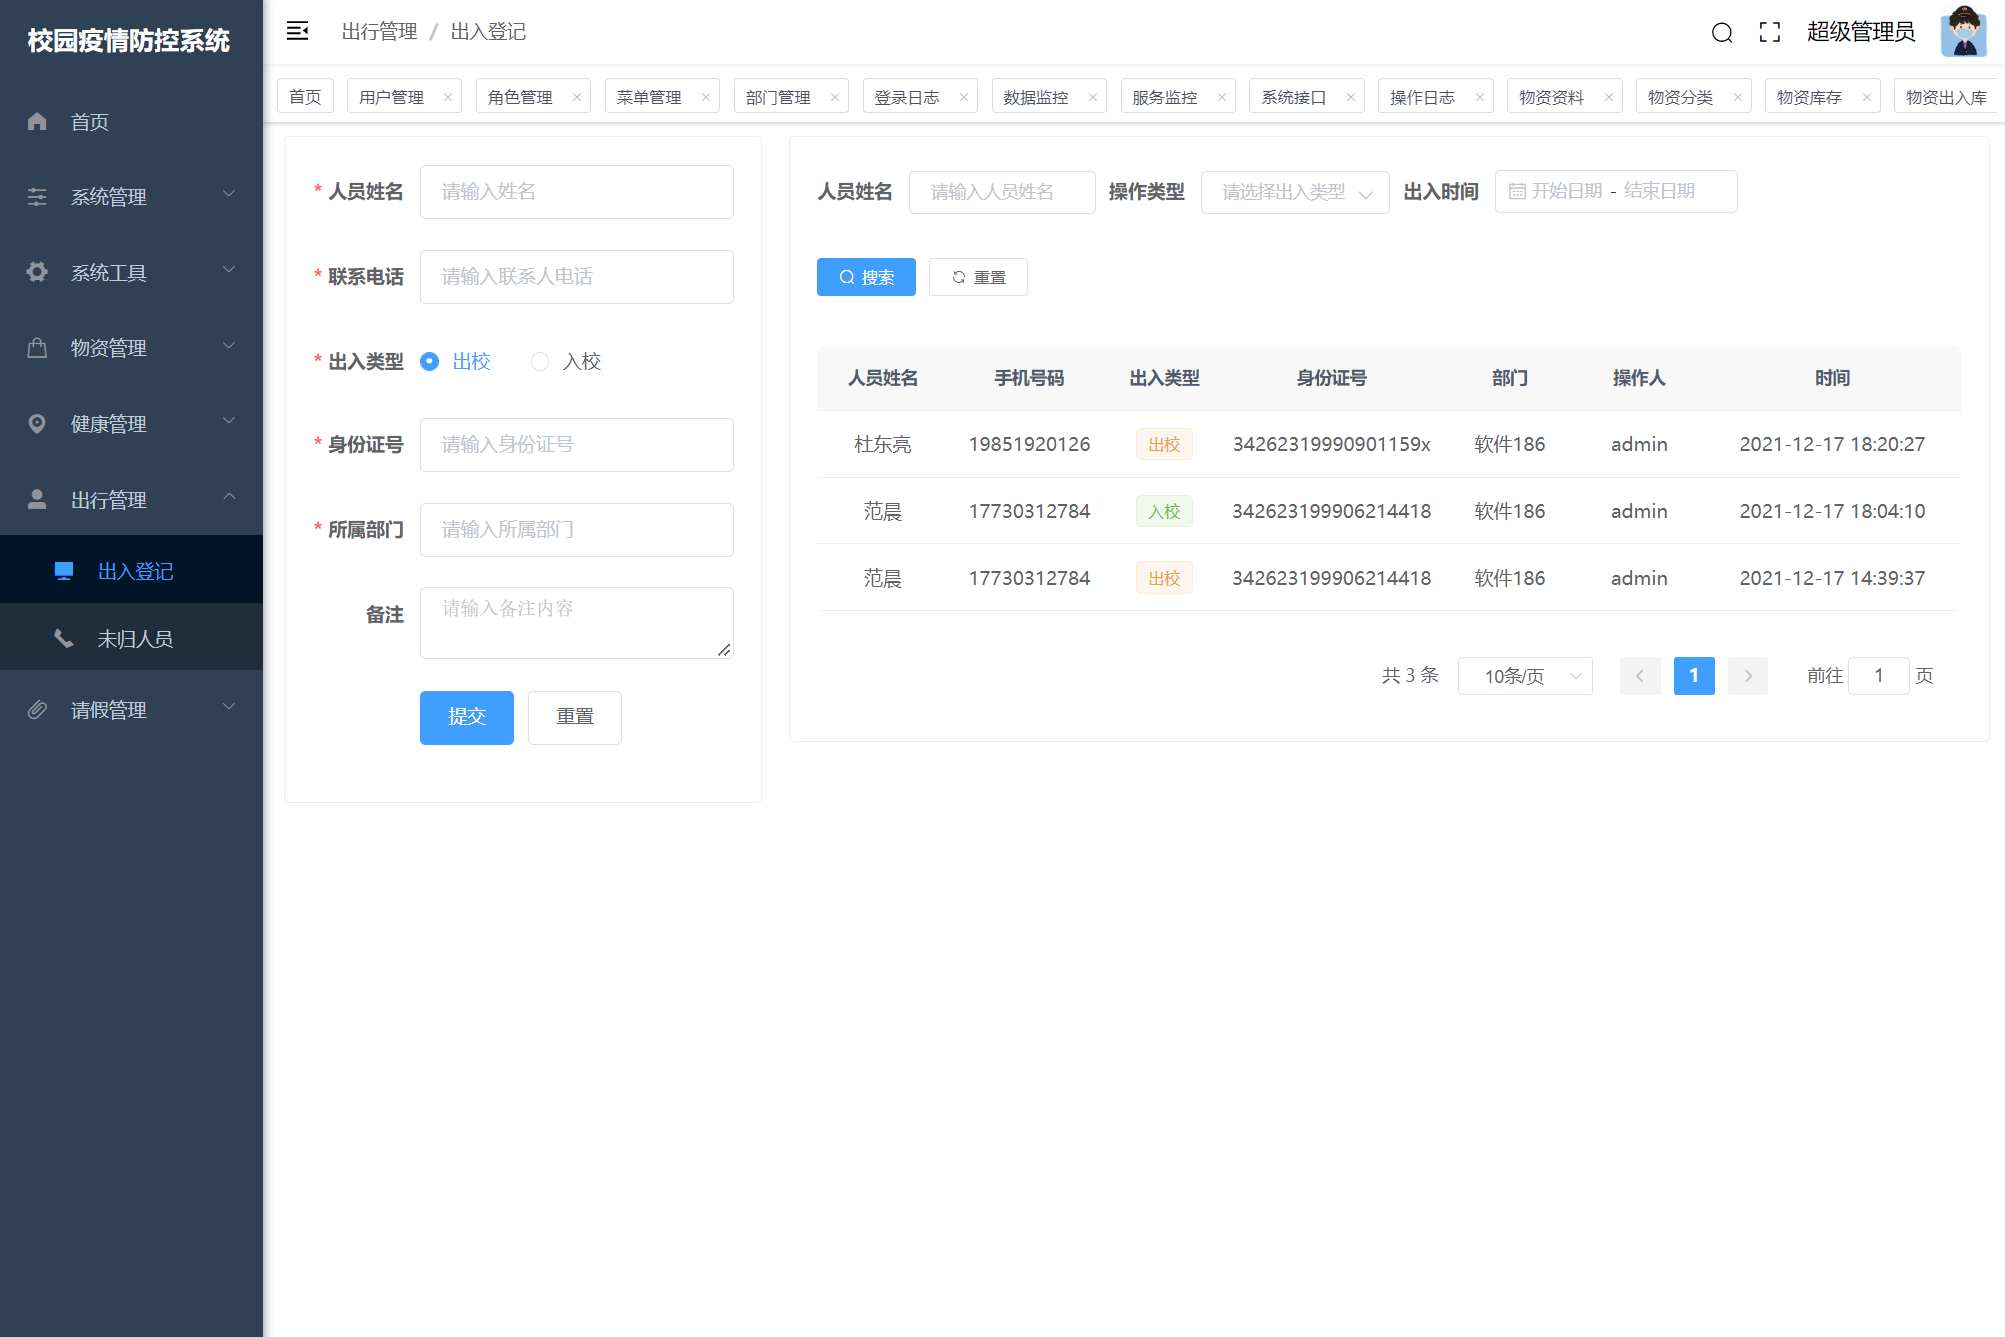Click the 未归人员 phone icon
Screen dimensions: 2005x1337
pyautogui.click(x=63, y=638)
